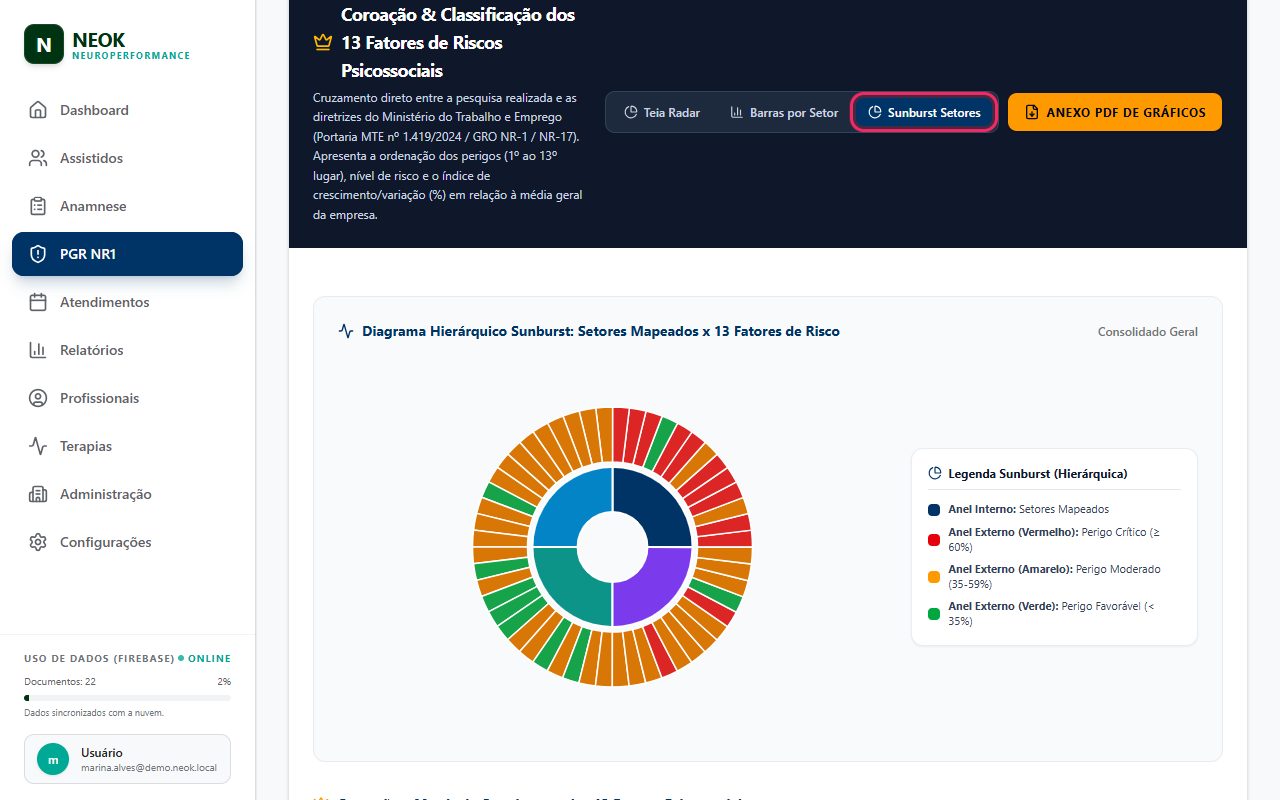Open the Relatórios page
This screenshot has width=1280, height=800.
pos(127,350)
